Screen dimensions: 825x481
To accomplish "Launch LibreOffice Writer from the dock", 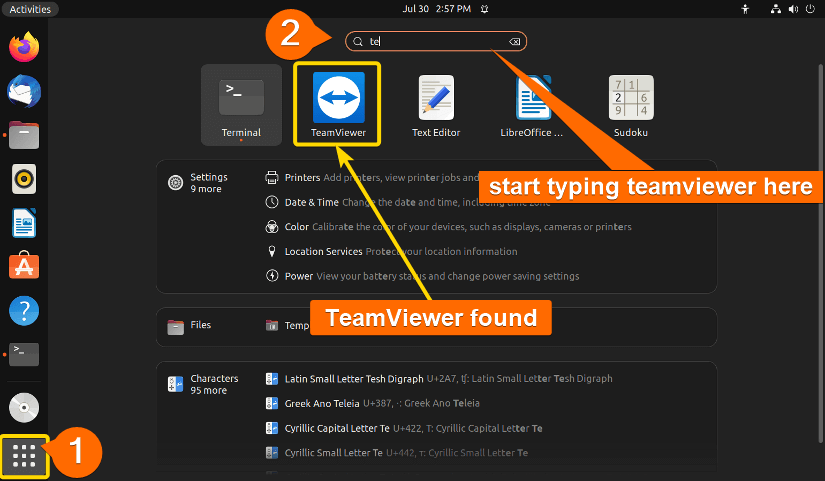I will (x=24, y=223).
